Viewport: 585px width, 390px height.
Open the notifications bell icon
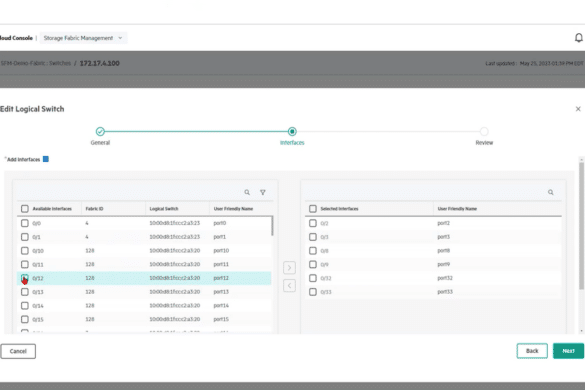578,38
